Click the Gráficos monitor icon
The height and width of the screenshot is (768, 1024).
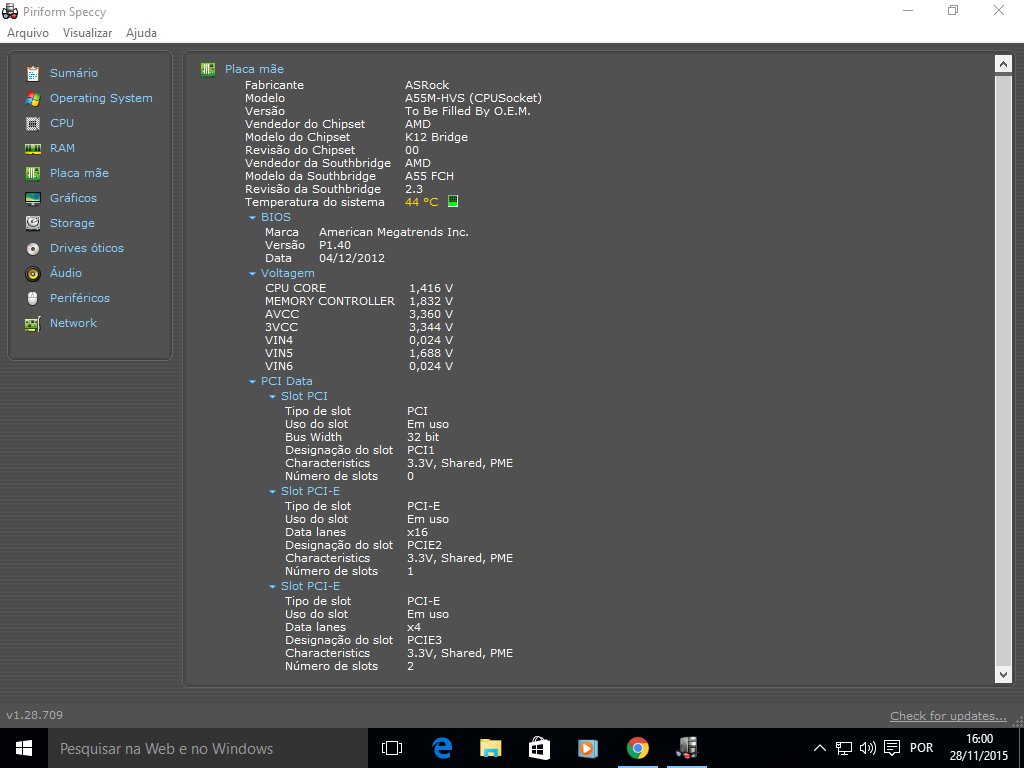coord(33,198)
